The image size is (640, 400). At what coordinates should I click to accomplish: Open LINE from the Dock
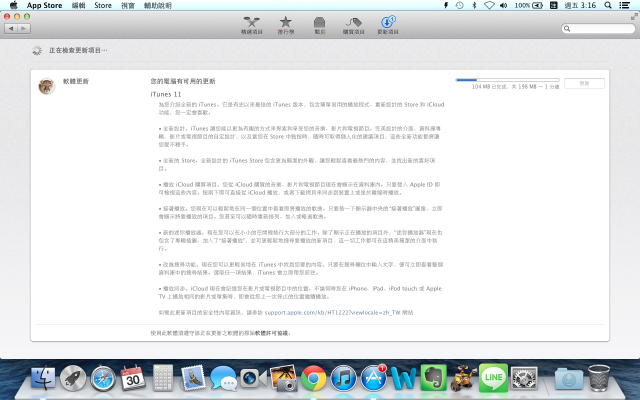point(493,378)
